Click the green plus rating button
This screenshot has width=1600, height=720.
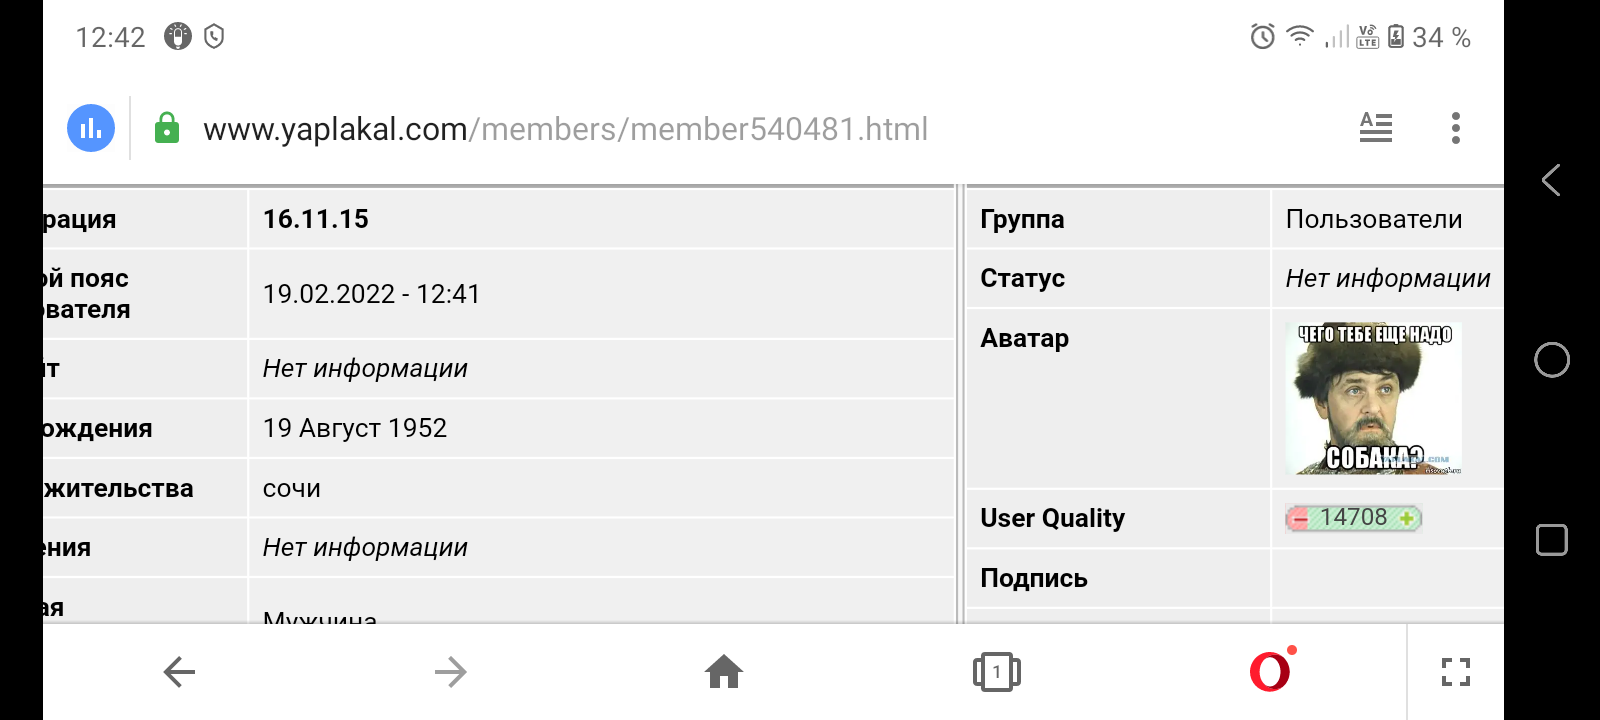coord(1407,518)
